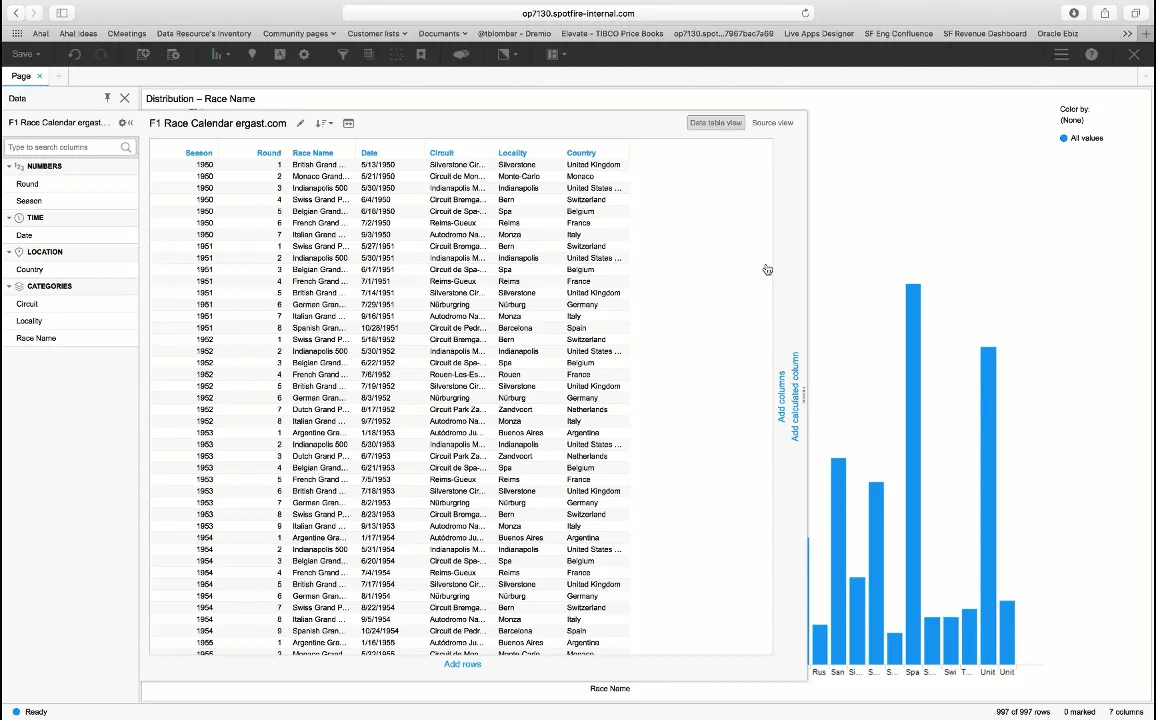Open Safari downloads icon
The image size is (1156, 720).
[1074, 13]
